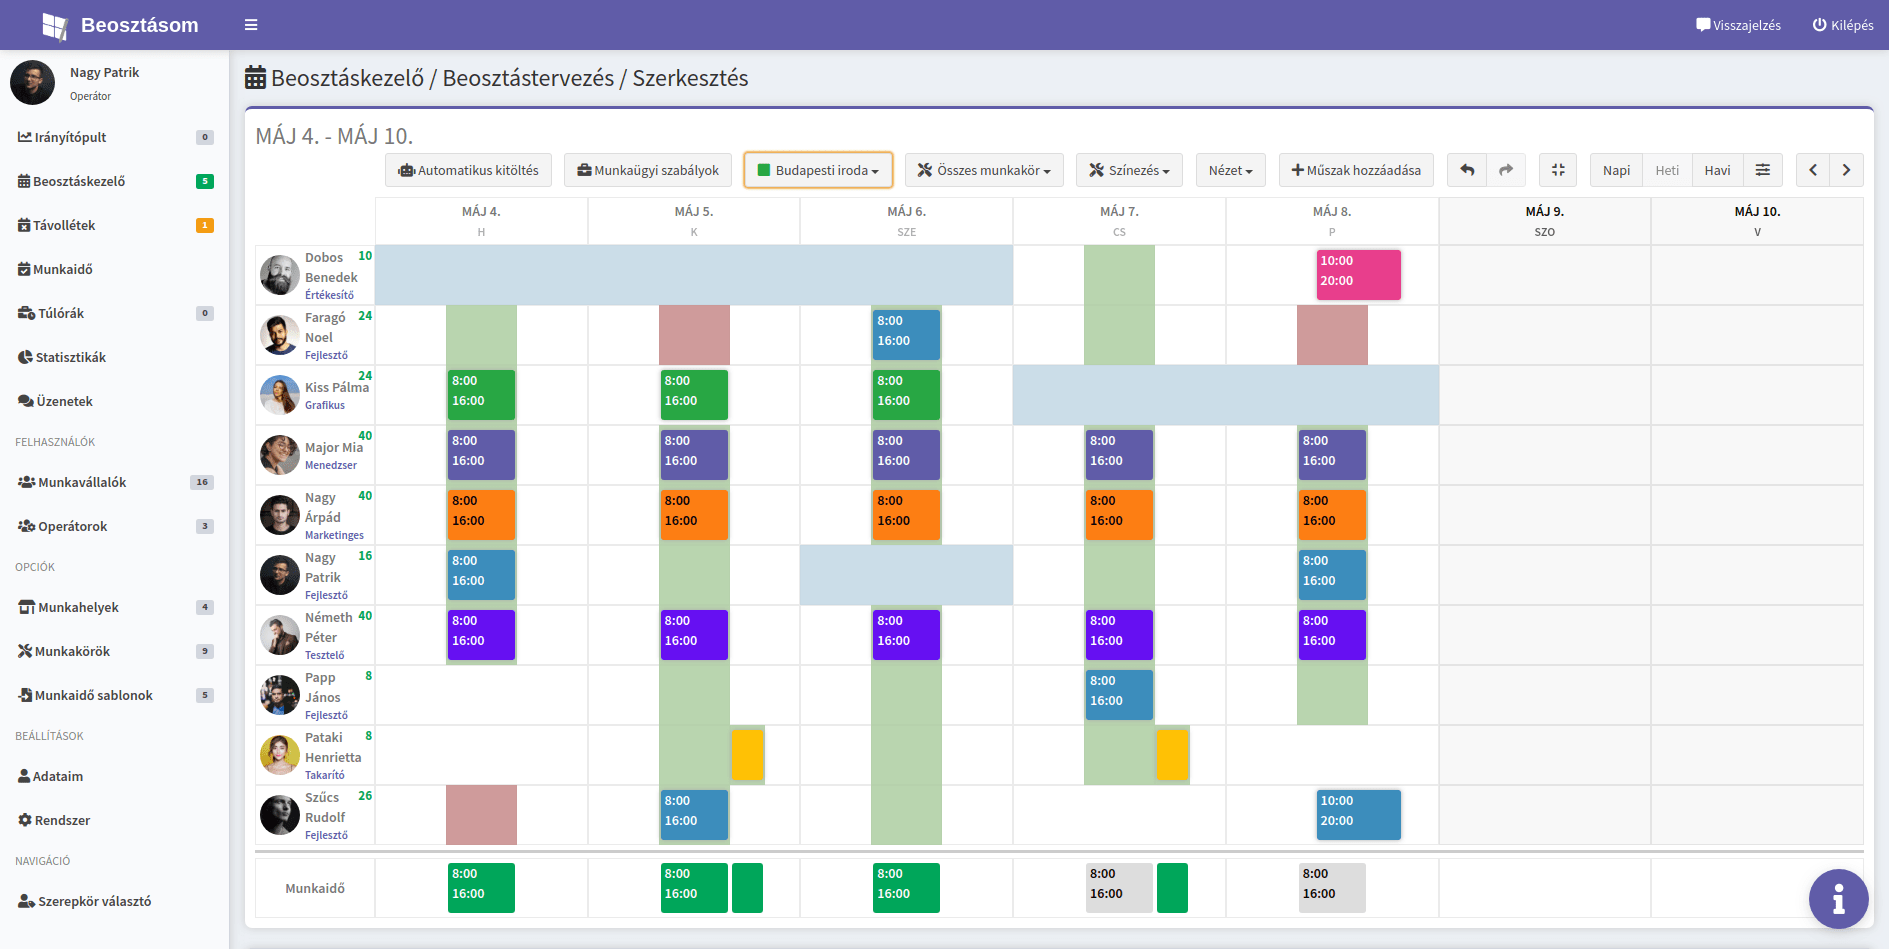
Task: Switch to Heti view
Action: [x=1667, y=170]
